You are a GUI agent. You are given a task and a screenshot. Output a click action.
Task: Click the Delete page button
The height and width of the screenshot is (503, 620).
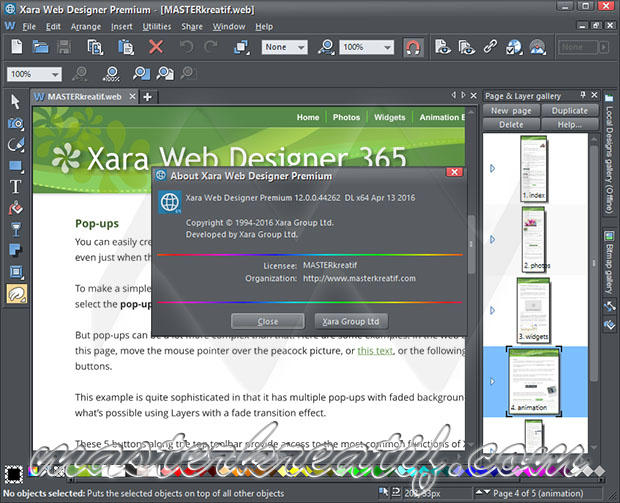point(511,125)
